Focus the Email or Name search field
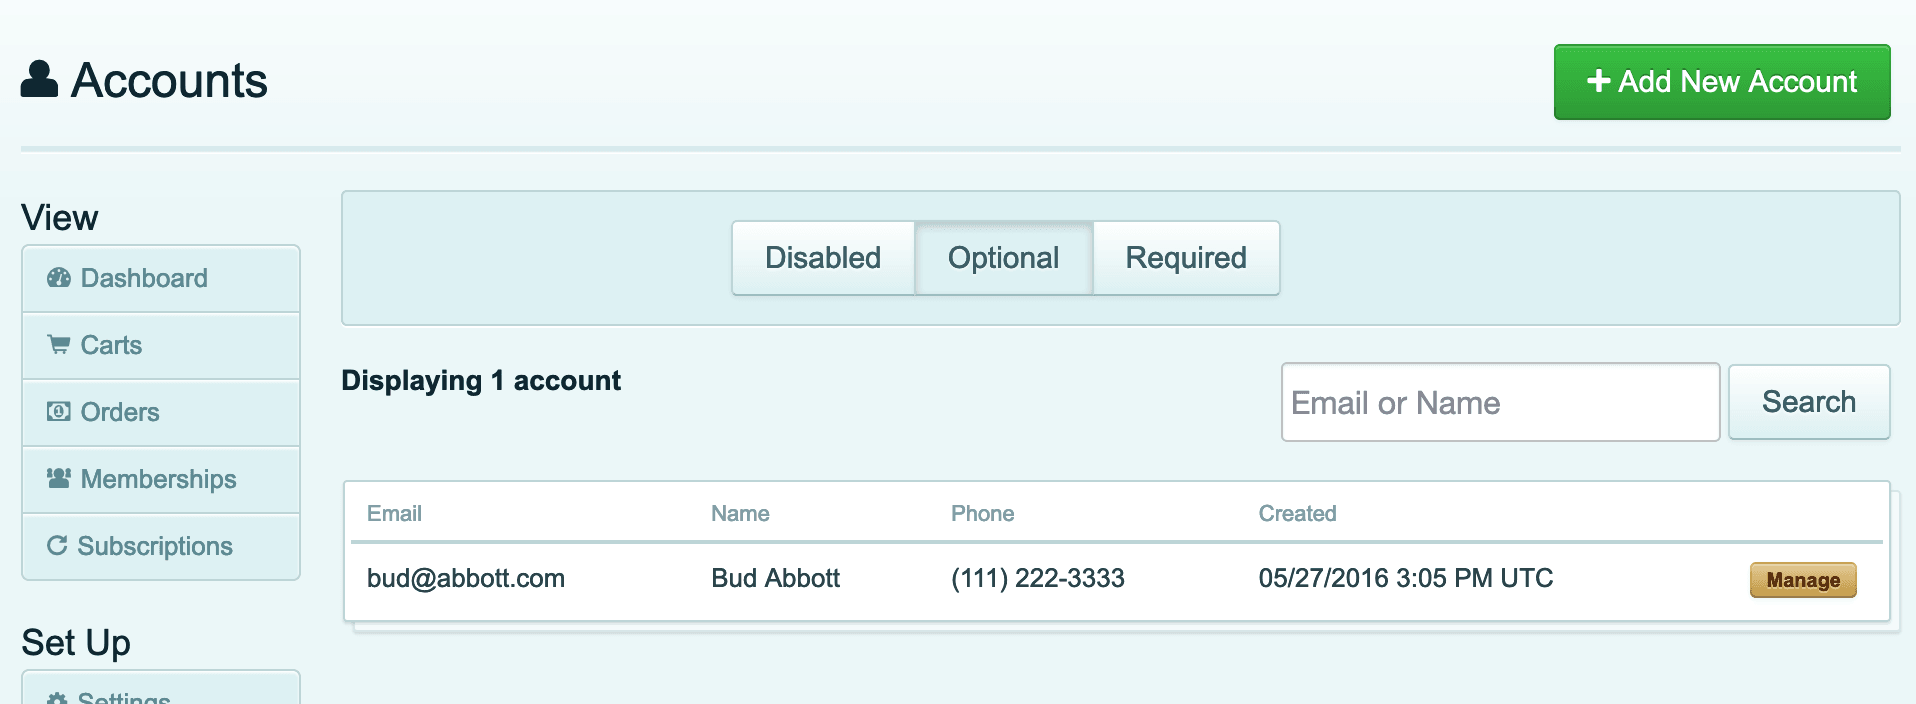This screenshot has height=704, width=1916. click(1500, 402)
